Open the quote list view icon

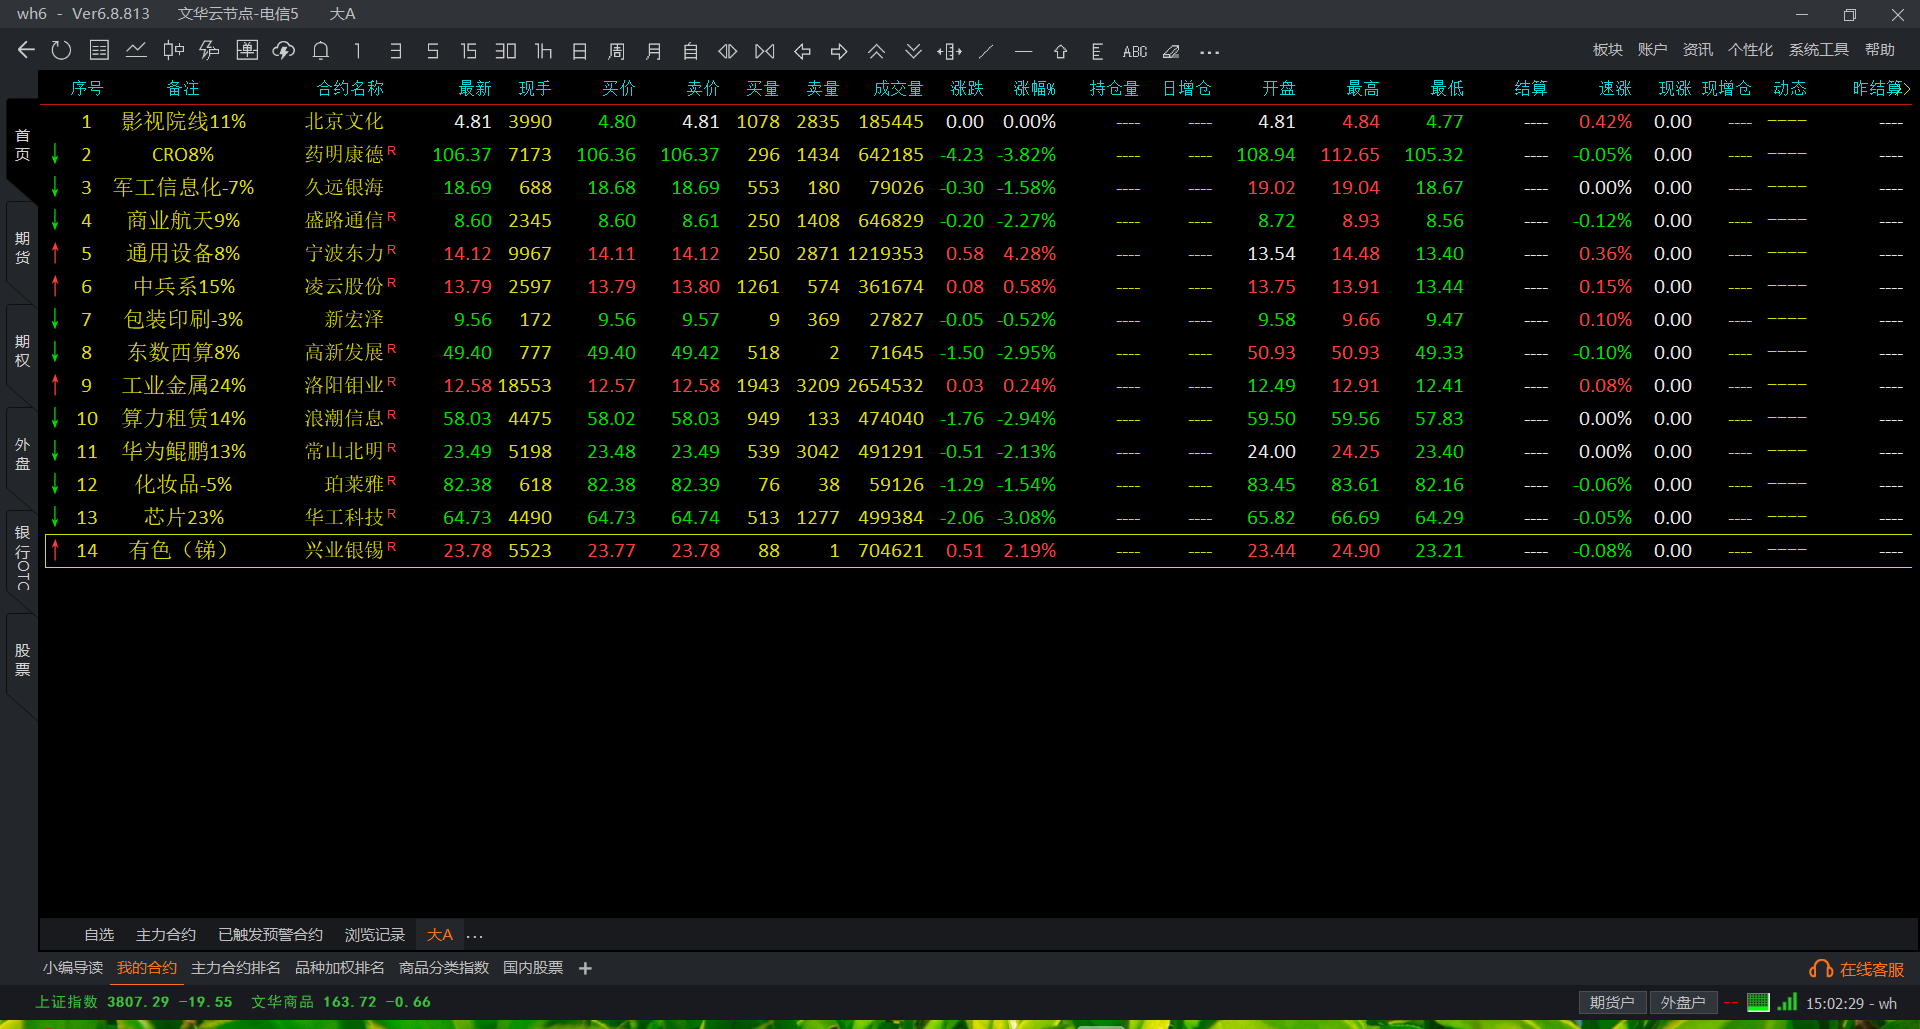(x=99, y=50)
